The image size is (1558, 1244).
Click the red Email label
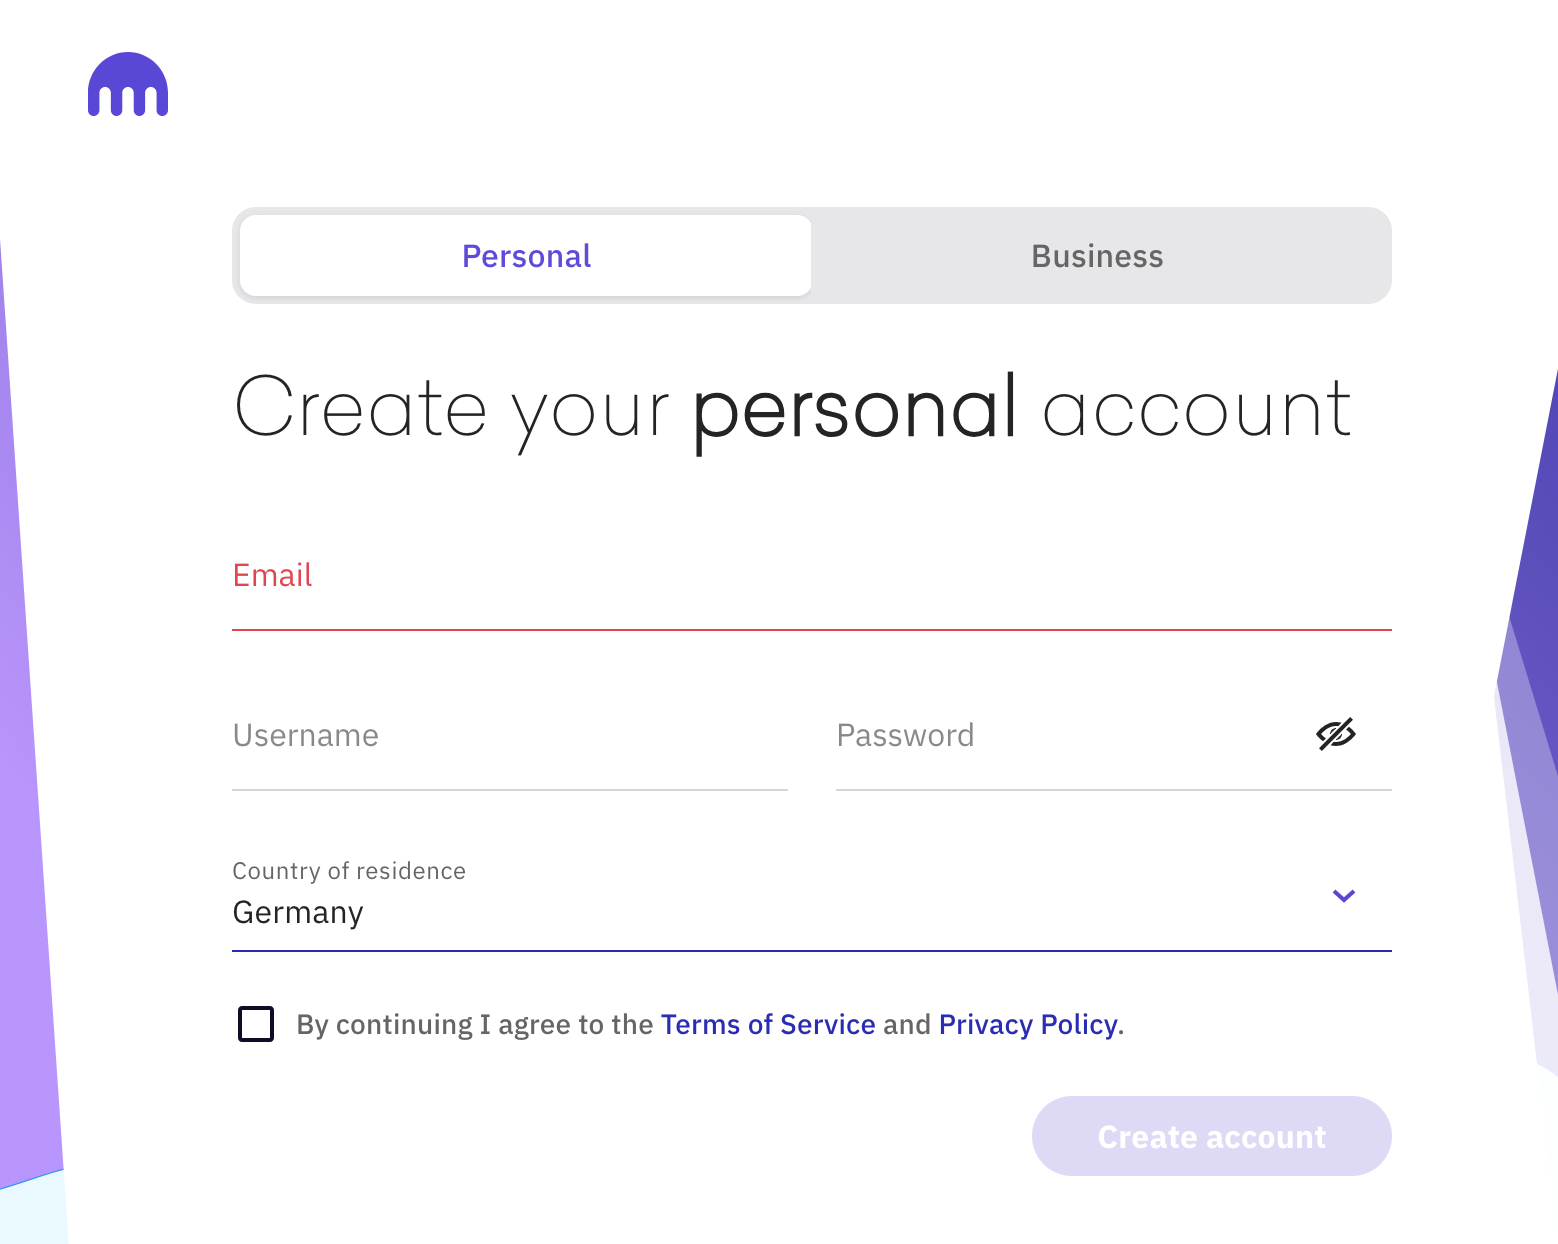click(272, 575)
